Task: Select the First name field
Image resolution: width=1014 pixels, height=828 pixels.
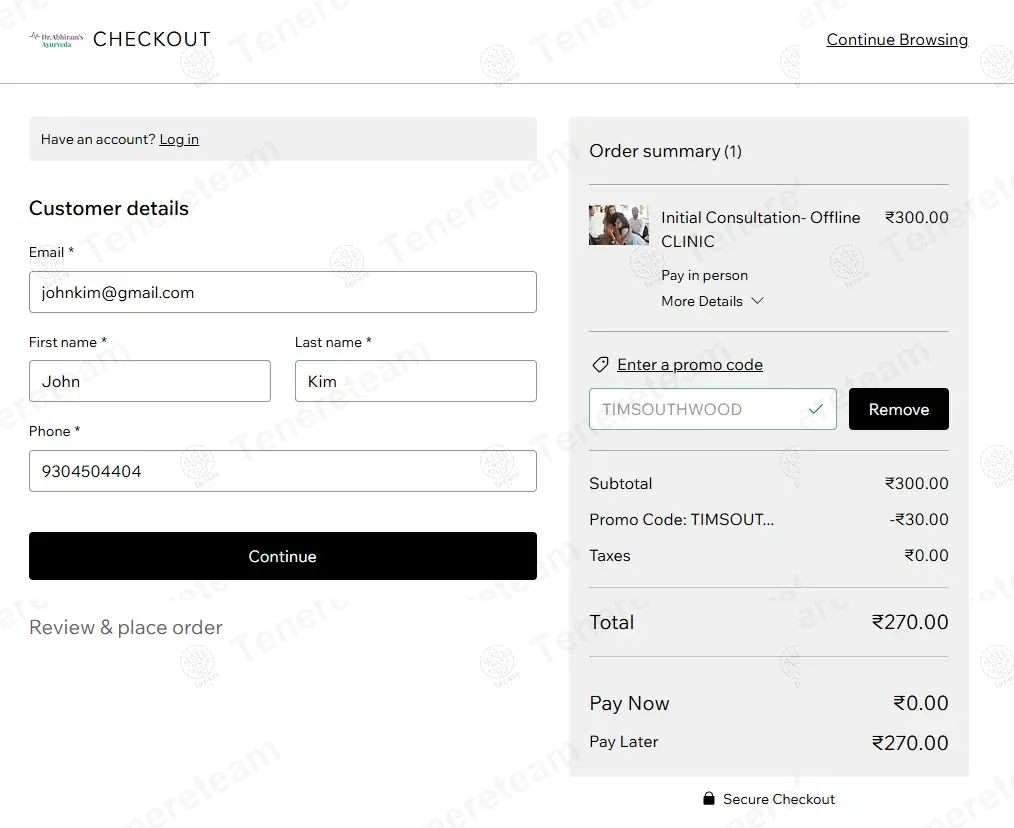Action: click(150, 381)
